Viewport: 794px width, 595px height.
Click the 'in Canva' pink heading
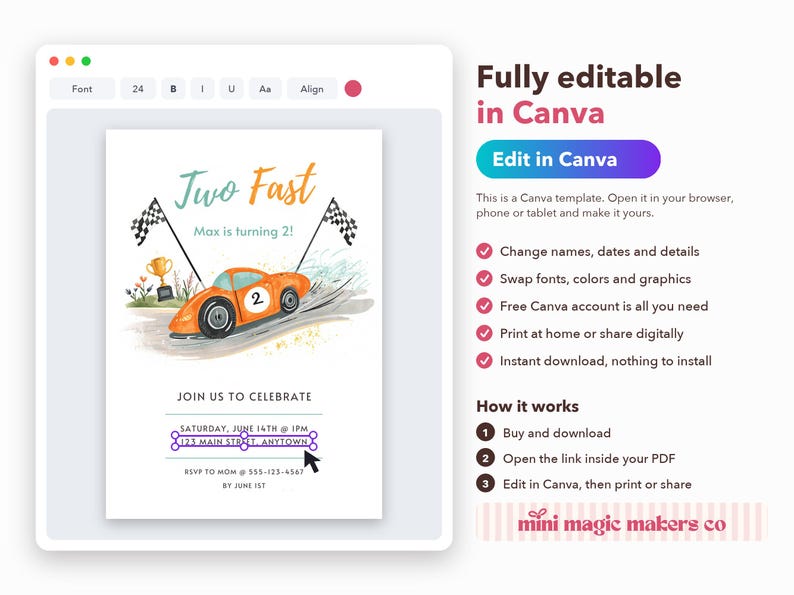tap(540, 112)
